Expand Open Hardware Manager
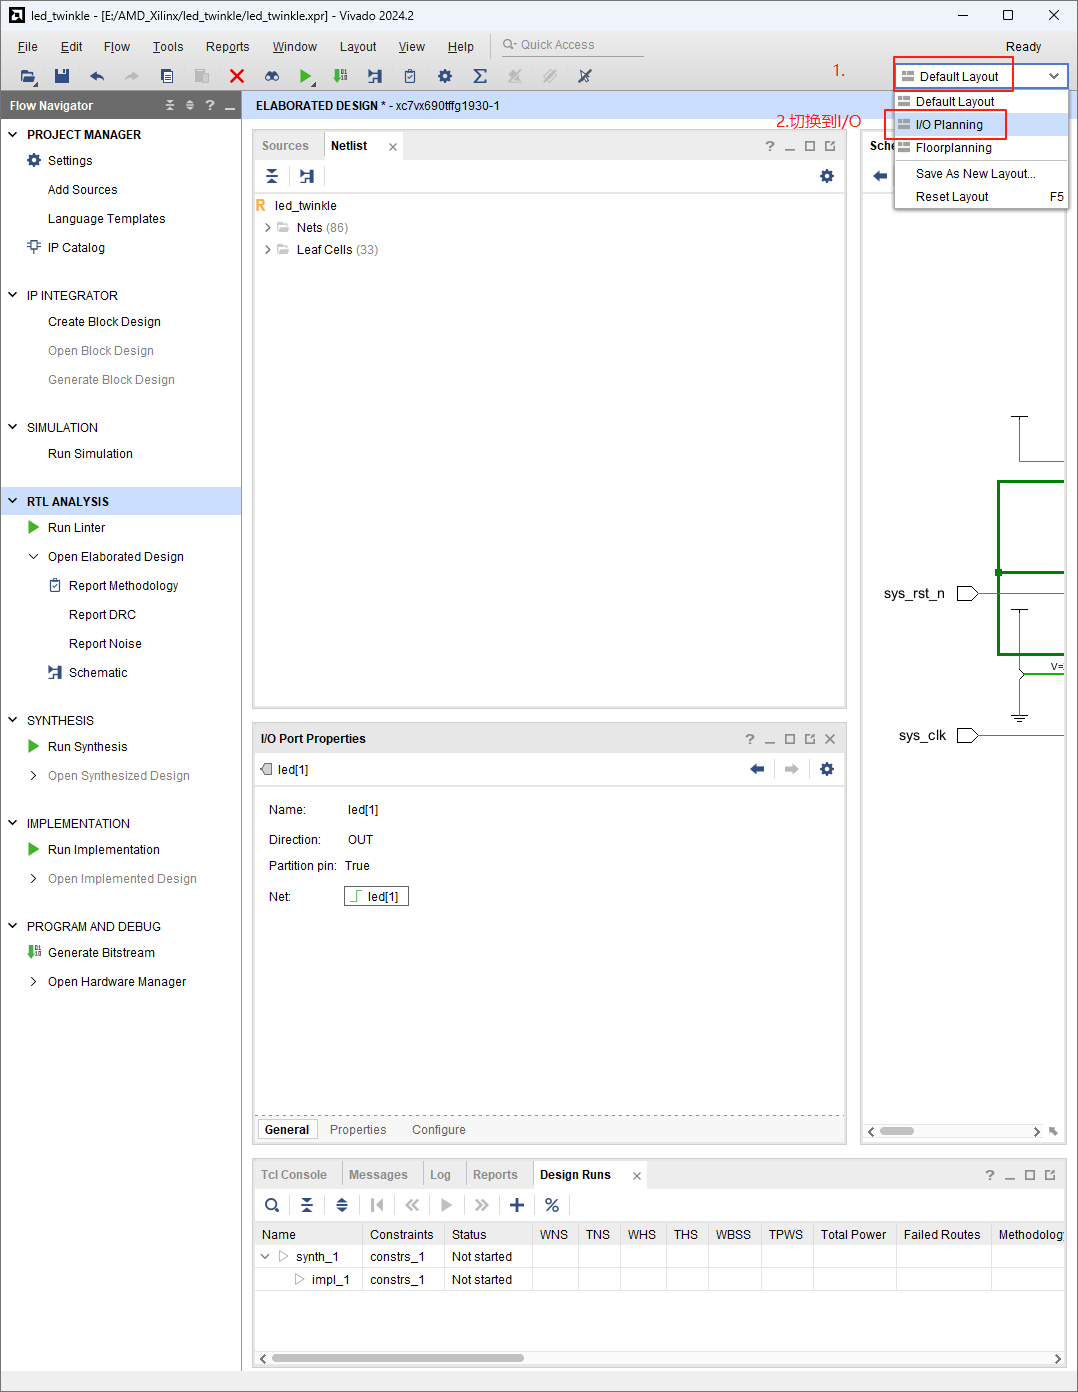The height and width of the screenshot is (1392, 1078). (x=34, y=982)
